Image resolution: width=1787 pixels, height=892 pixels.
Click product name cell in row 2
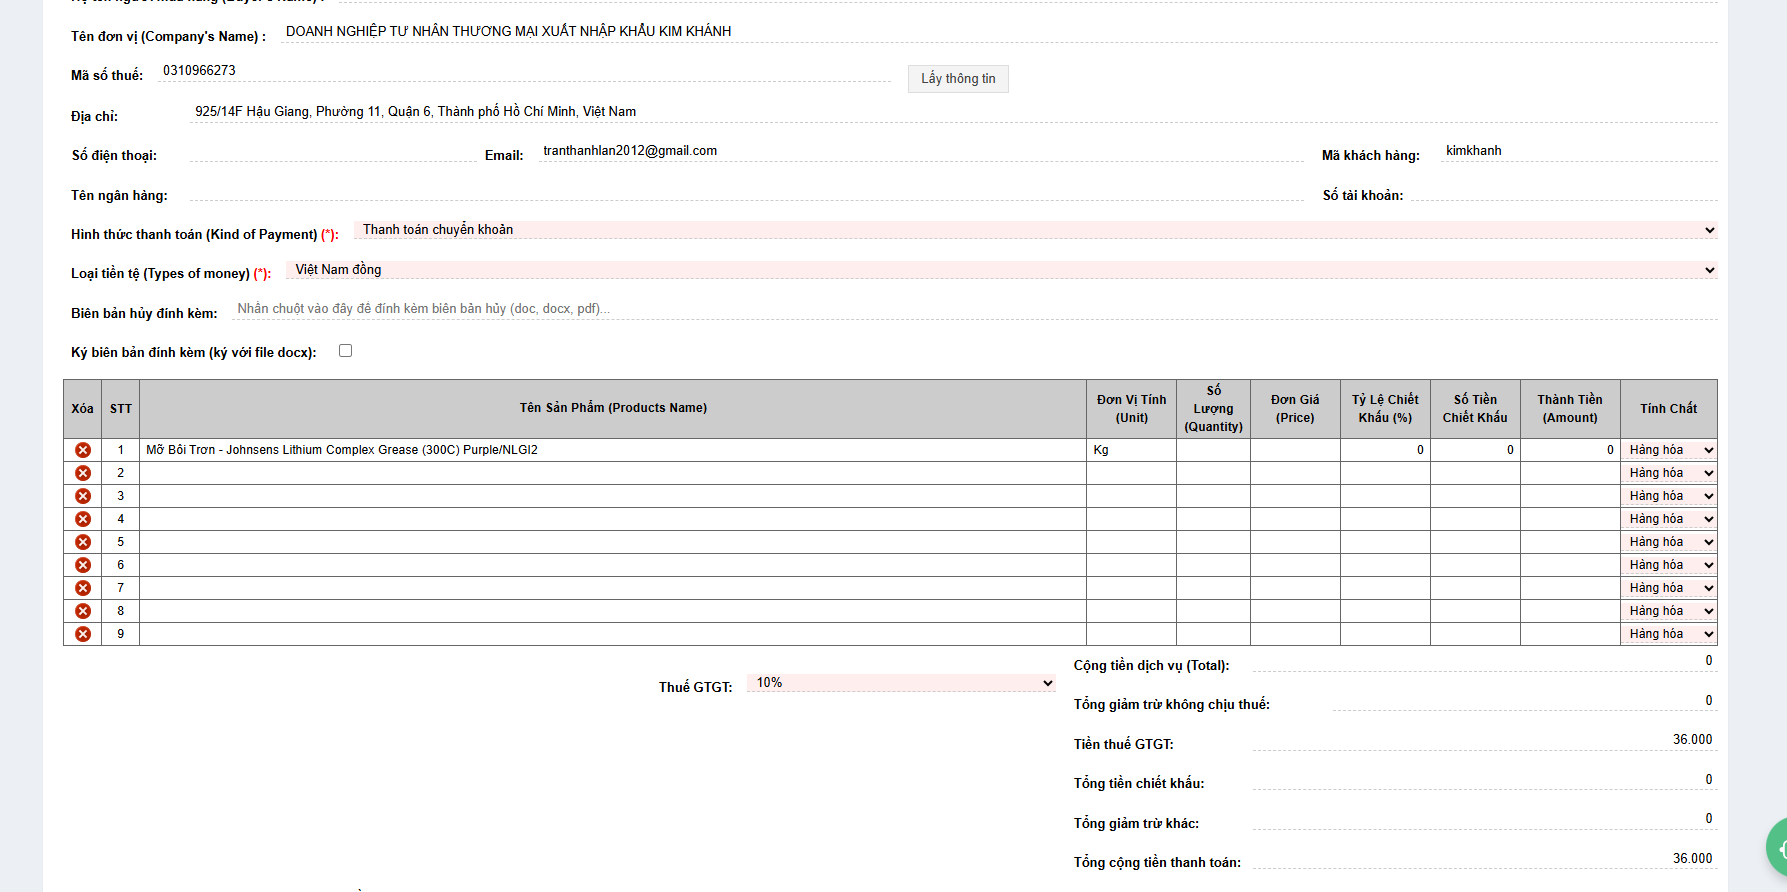613,473
